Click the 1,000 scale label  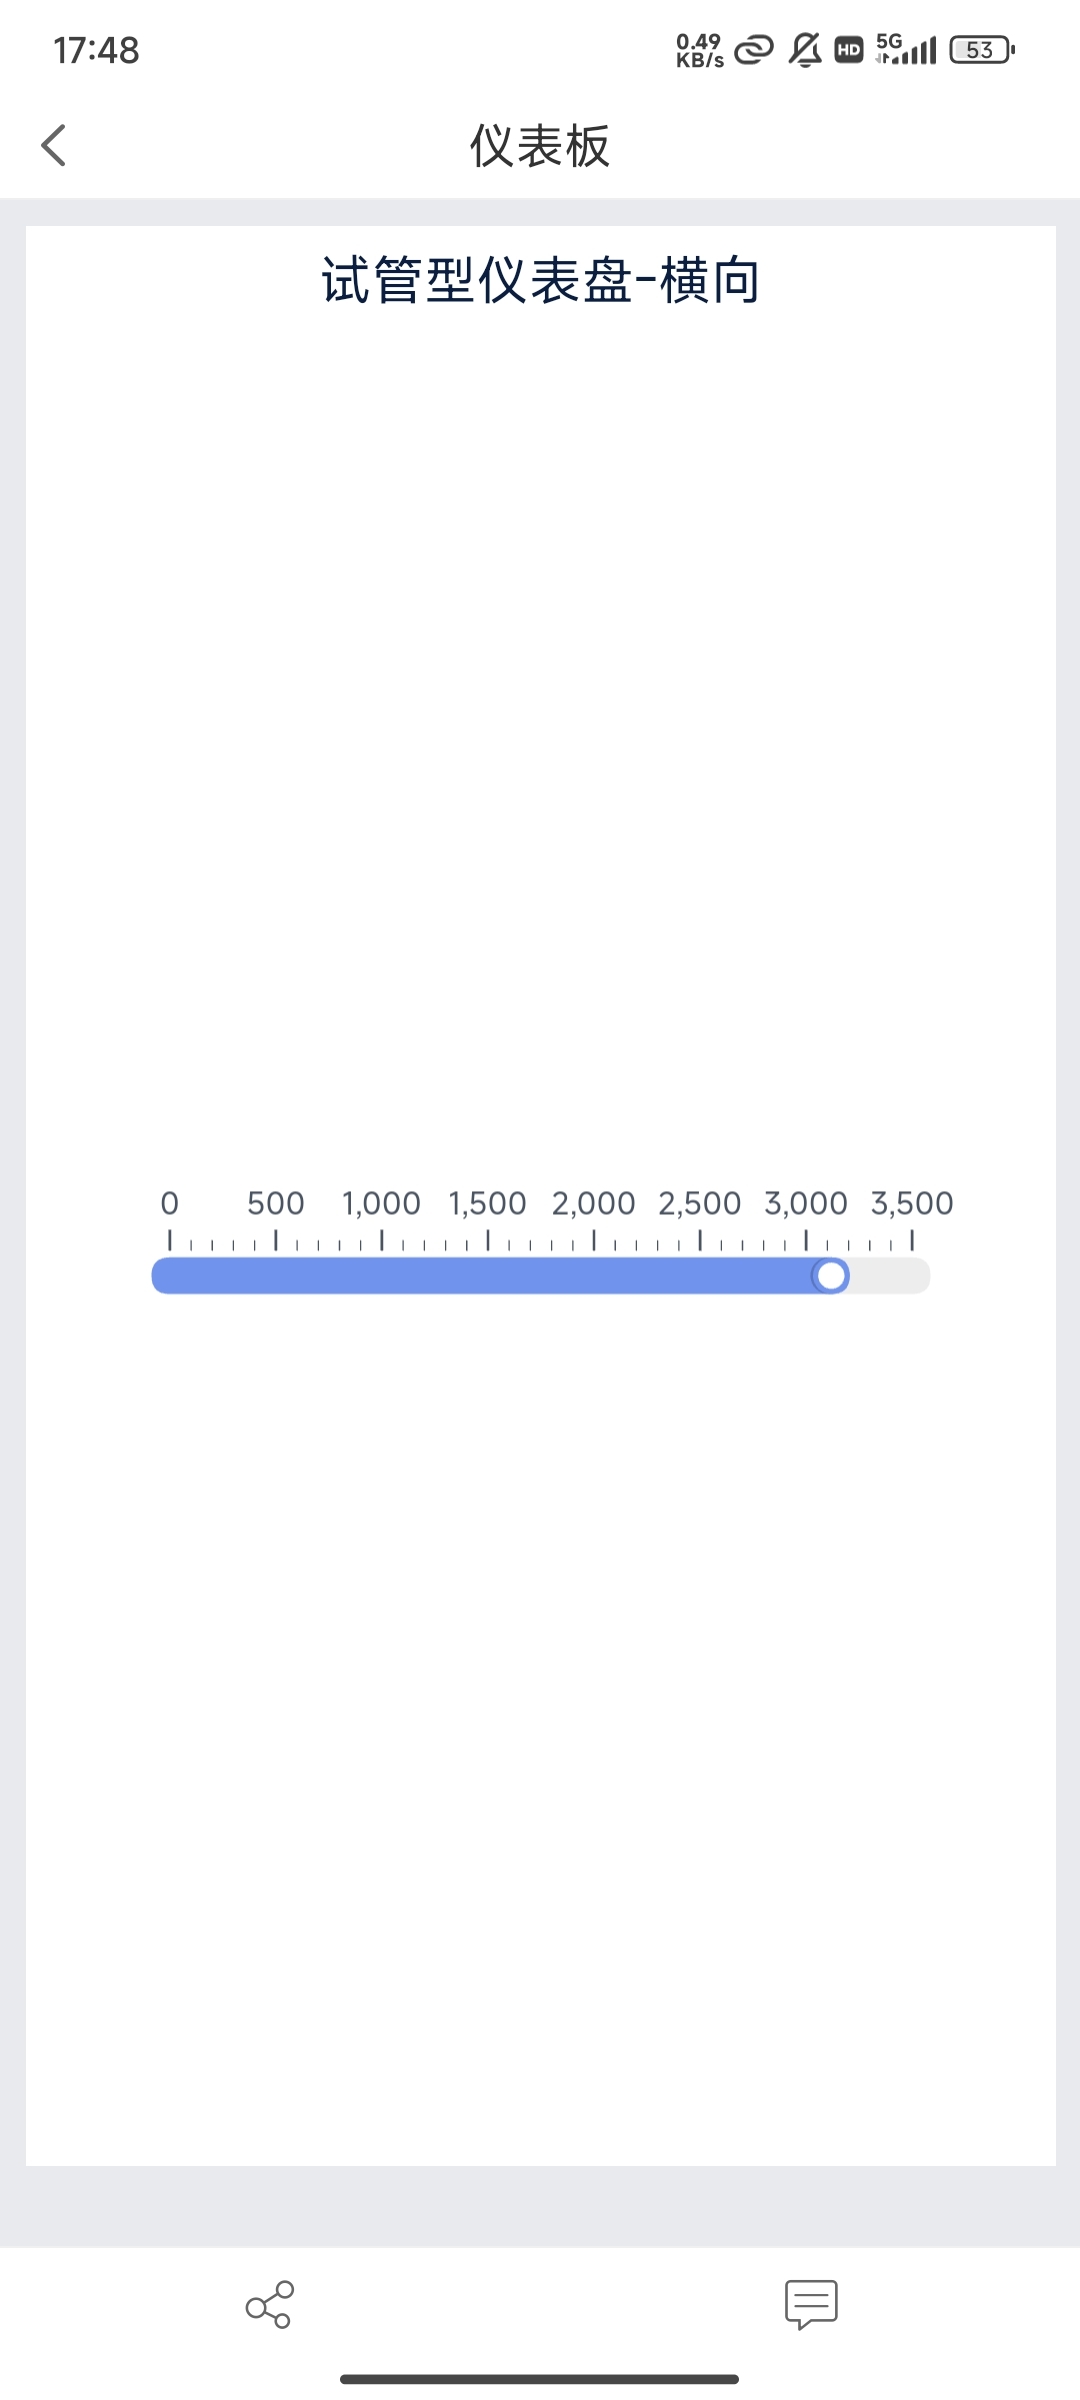(381, 1203)
